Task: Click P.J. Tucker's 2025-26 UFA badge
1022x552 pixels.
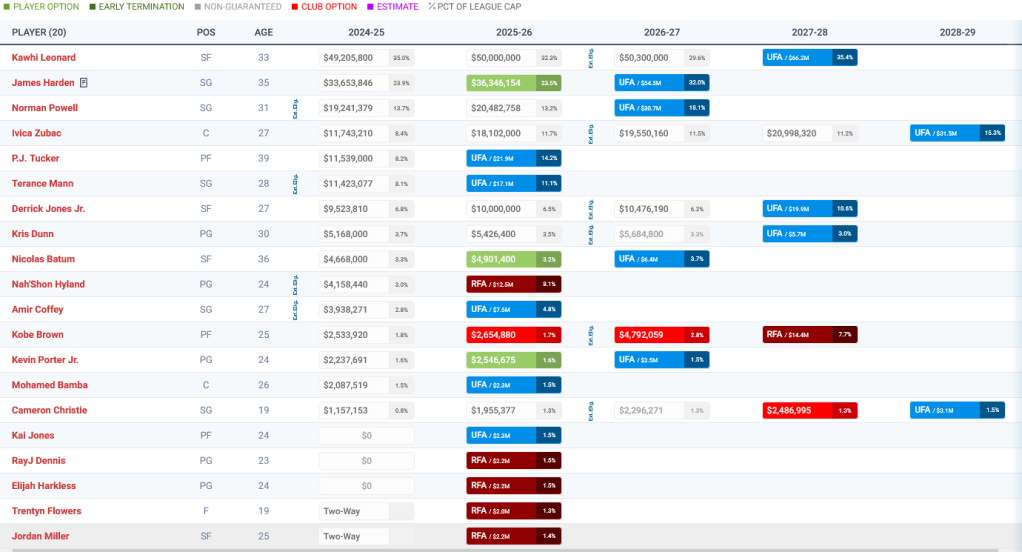Action: (513, 158)
